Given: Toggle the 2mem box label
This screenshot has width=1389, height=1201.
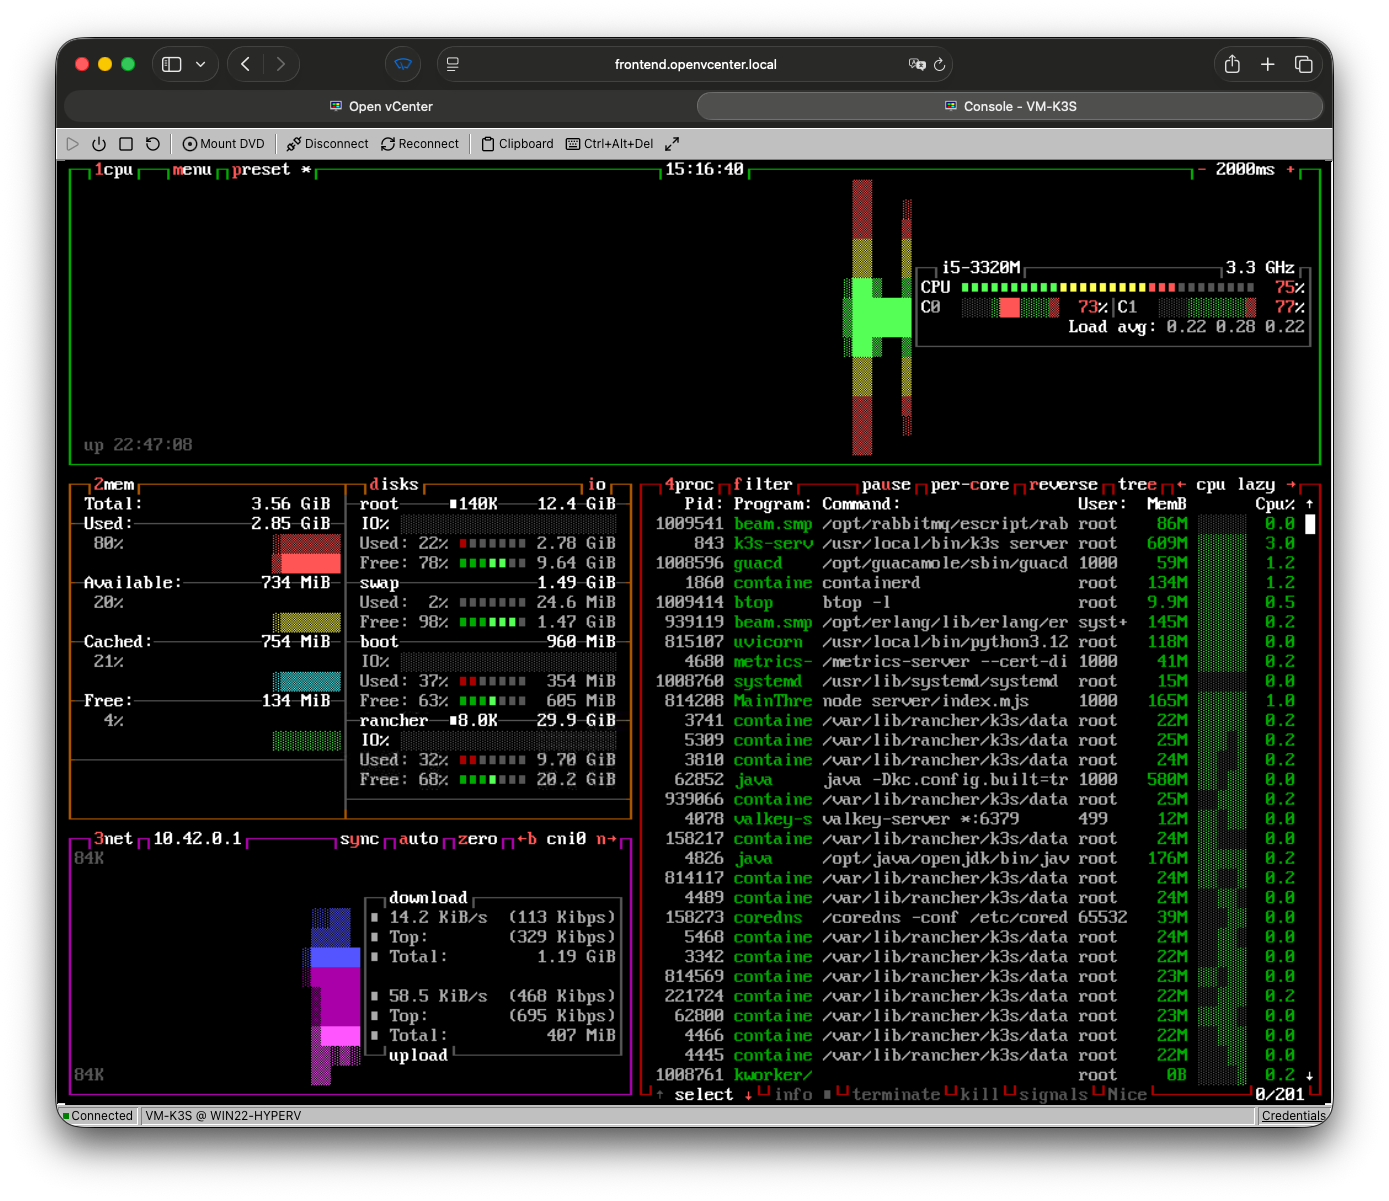Looking at the screenshot, I should pos(114,485).
